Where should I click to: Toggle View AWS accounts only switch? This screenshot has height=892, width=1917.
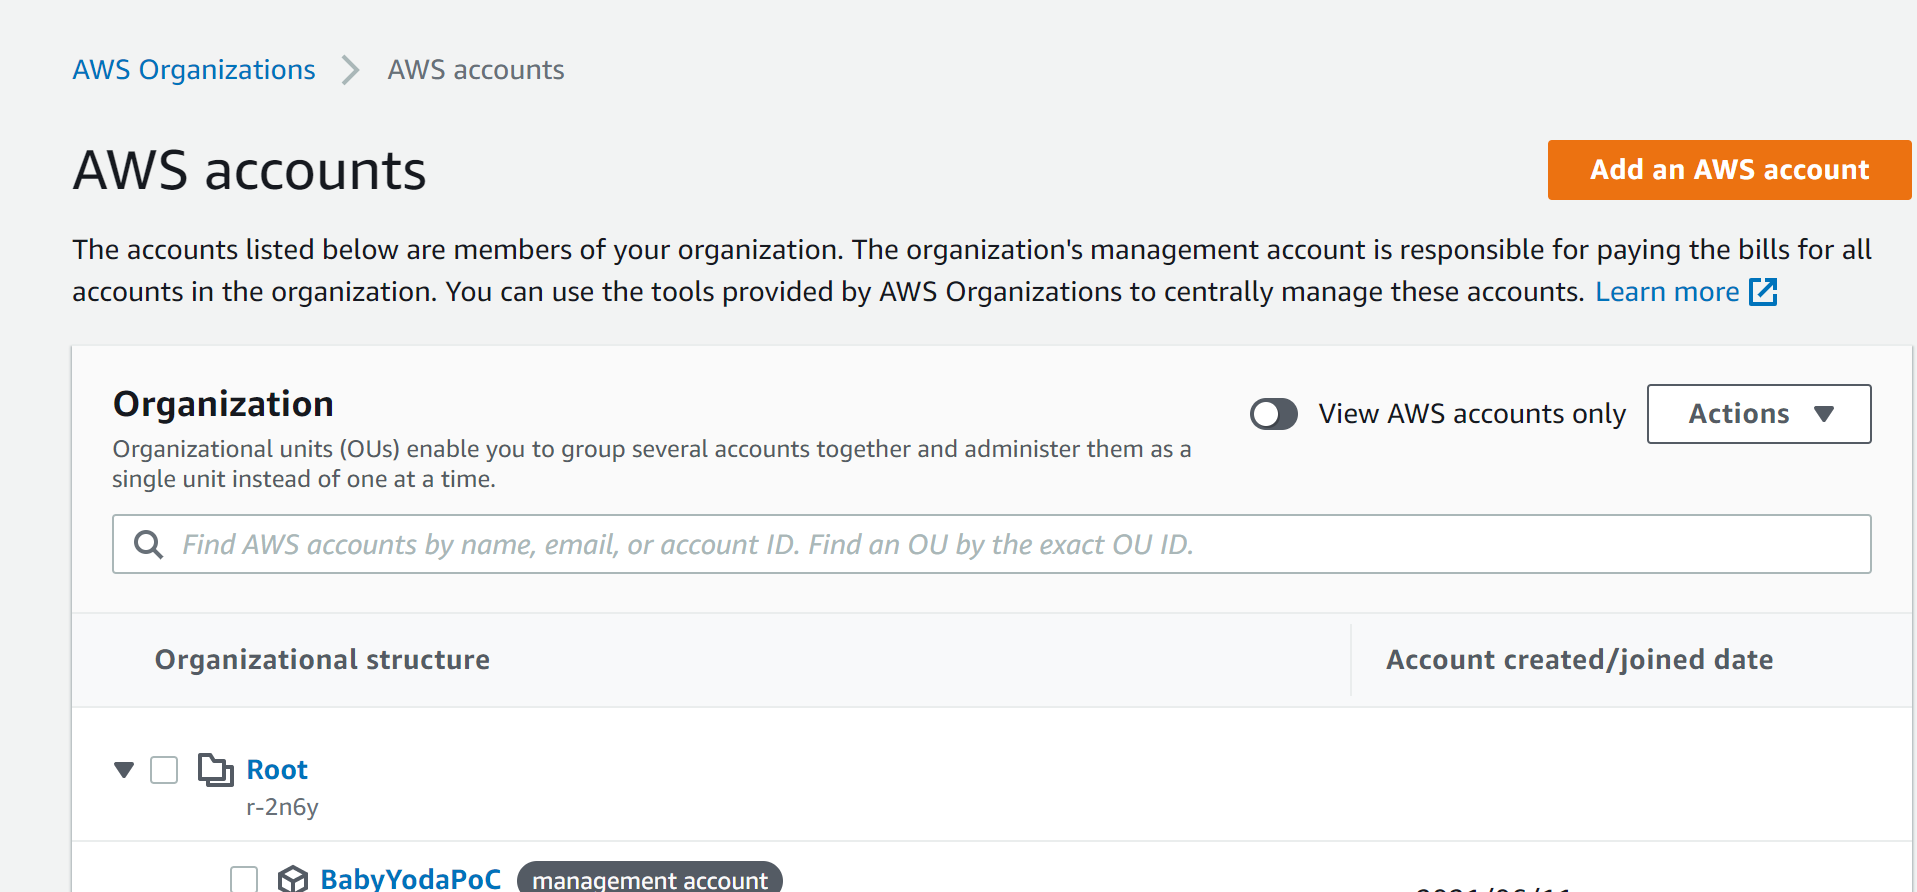(x=1274, y=414)
